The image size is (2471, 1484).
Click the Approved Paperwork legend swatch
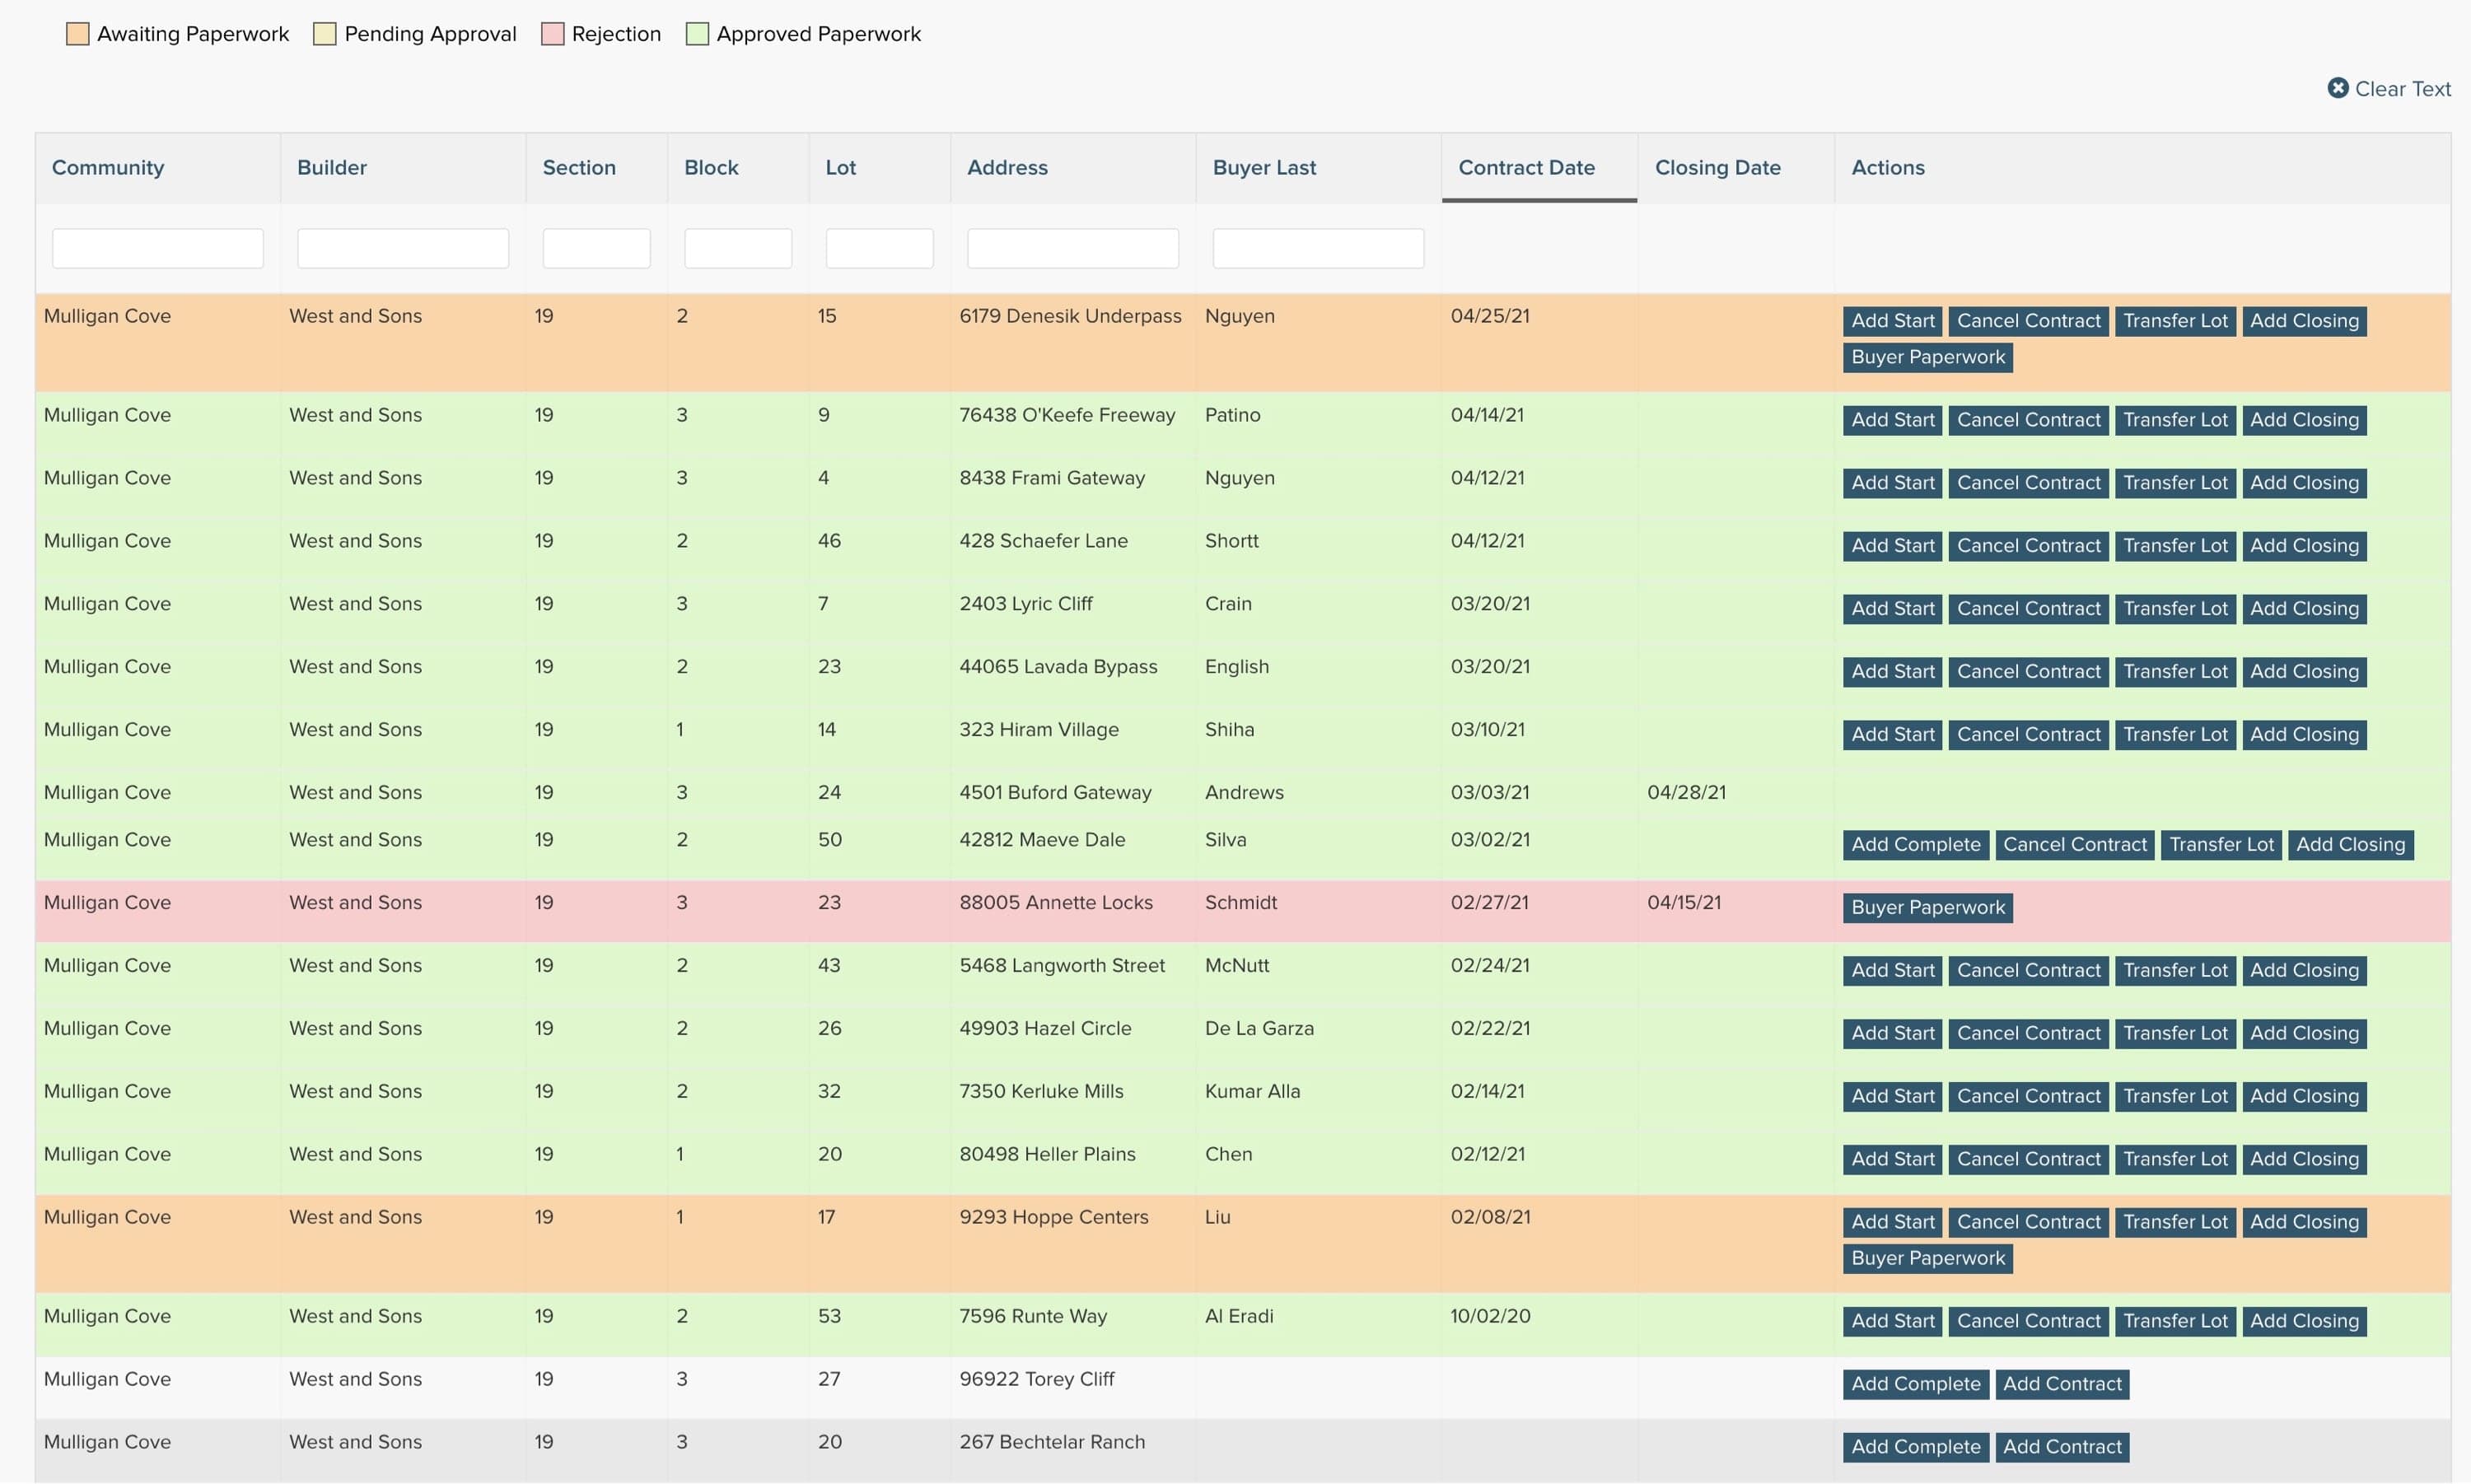[x=697, y=34]
